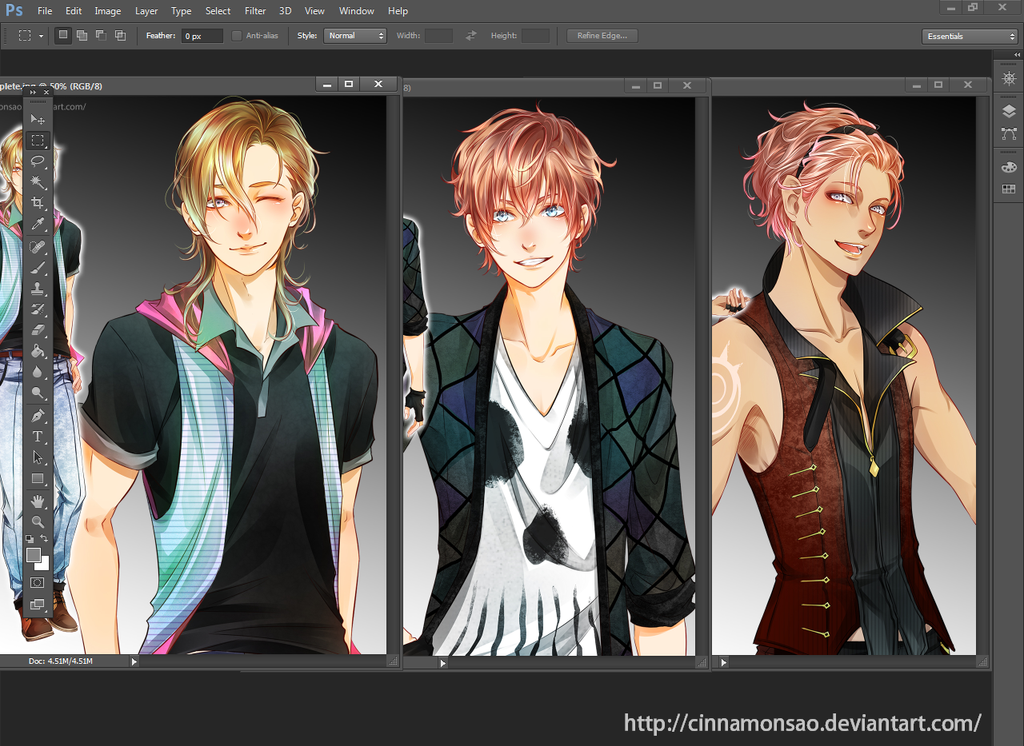The height and width of the screenshot is (746, 1024).
Task: Expand the collapsed right panel dock
Action: click(x=1016, y=54)
